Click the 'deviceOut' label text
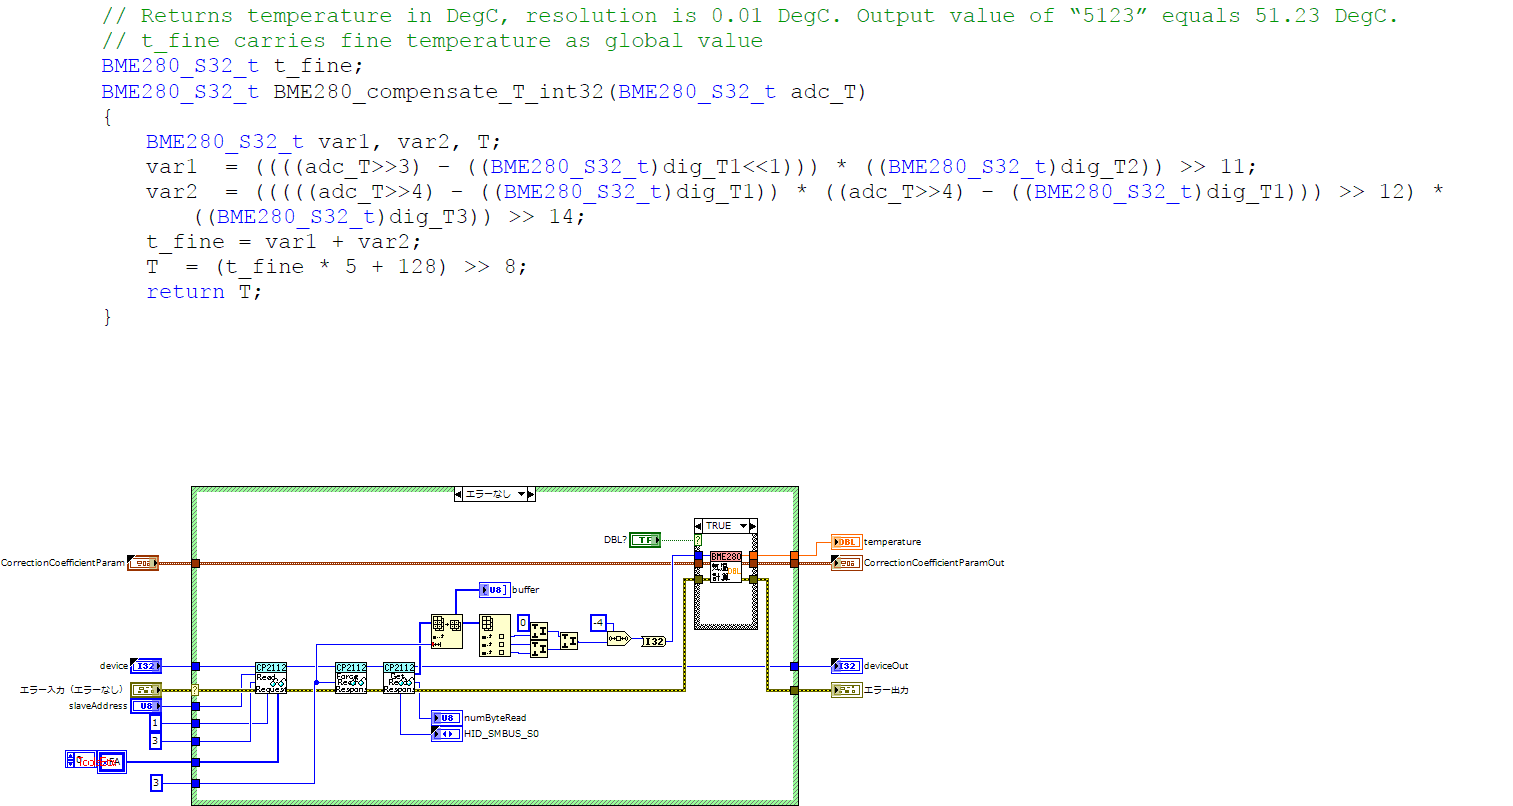 [x=886, y=666]
